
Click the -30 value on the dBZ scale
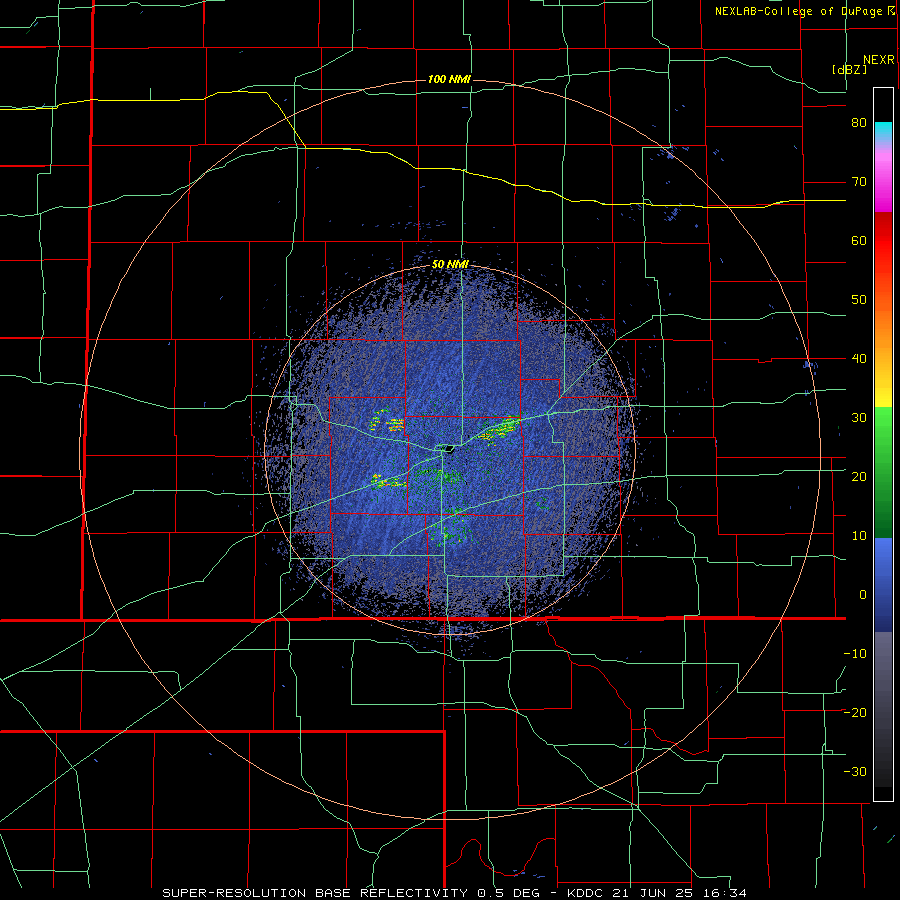click(855, 771)
